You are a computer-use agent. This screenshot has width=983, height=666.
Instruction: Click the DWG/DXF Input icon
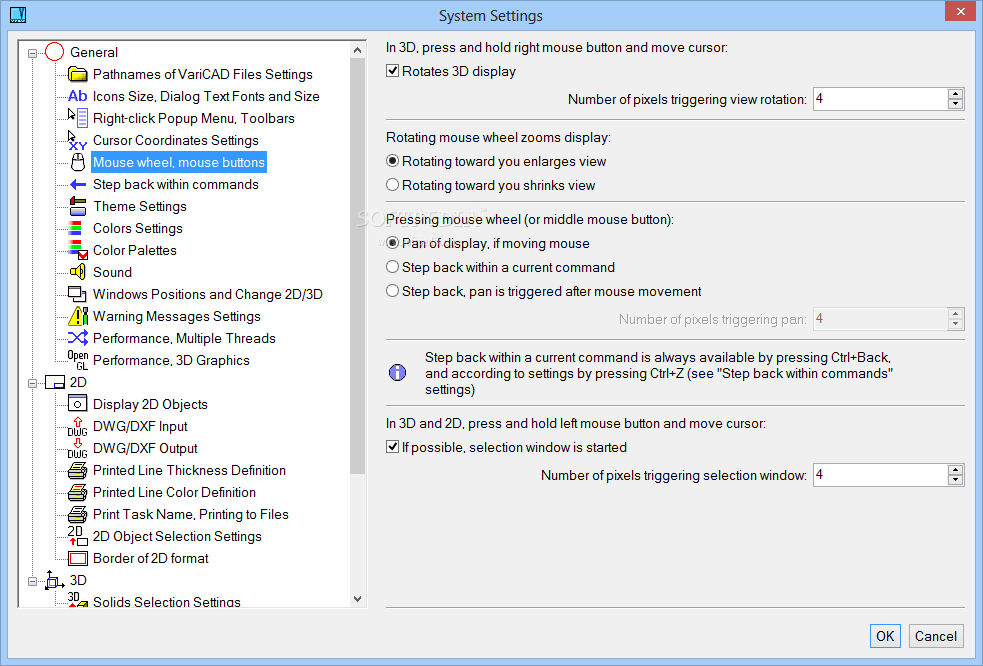pyautogui.click(x=78, y=426)
